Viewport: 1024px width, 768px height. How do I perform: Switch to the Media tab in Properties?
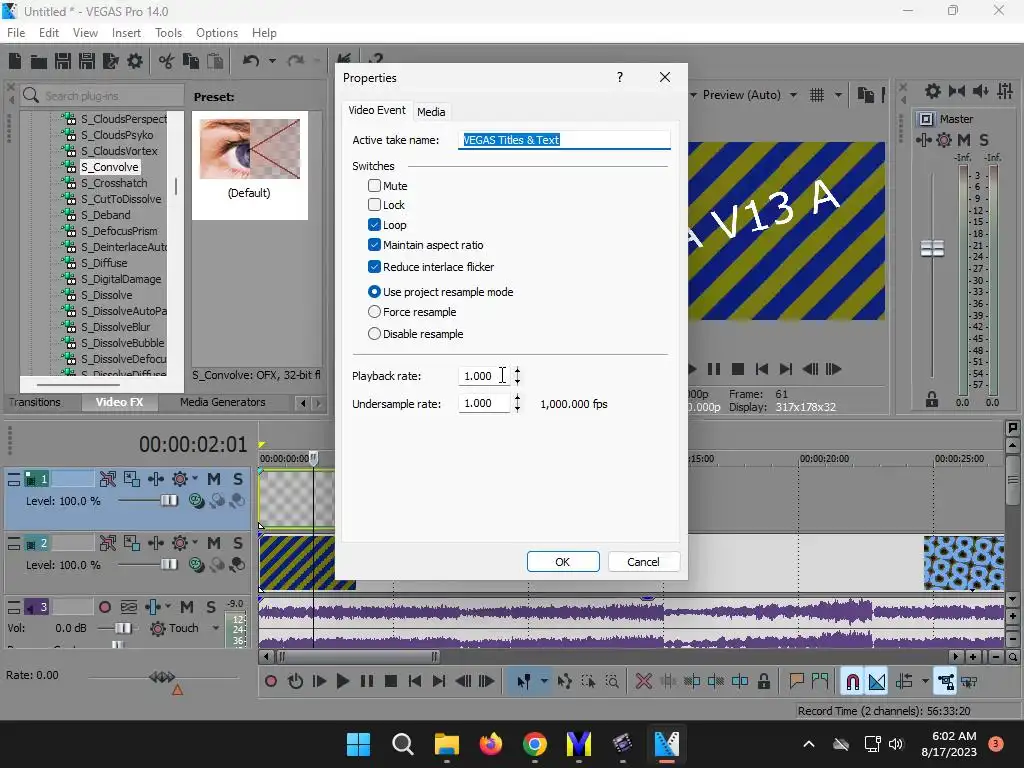pyautogui.click(x=431, y=112)
